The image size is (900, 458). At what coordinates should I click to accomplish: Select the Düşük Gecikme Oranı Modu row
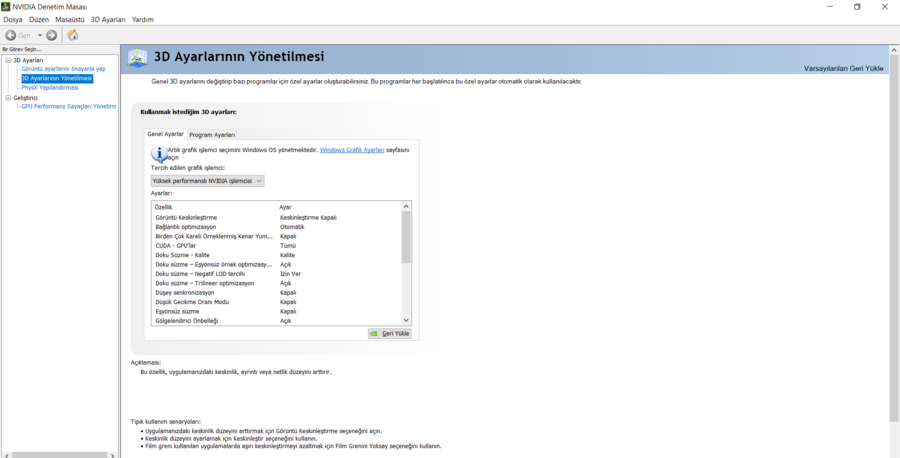(276, 302)
